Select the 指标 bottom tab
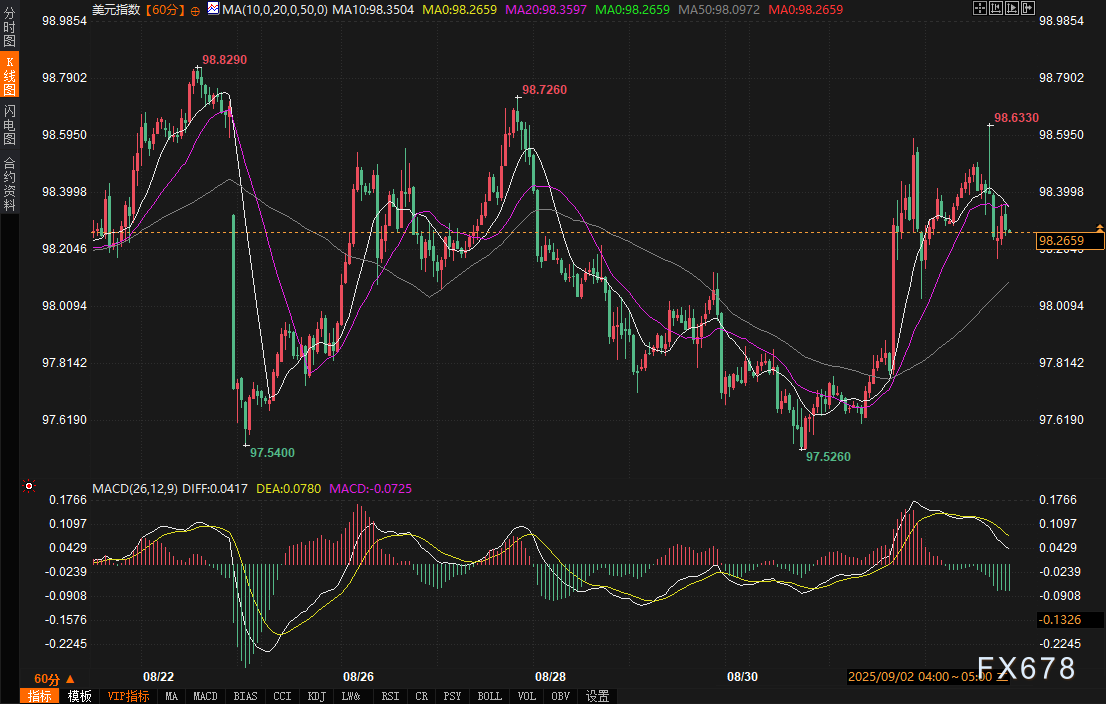Image resolution: width=1106 pixels, height=704 pixels. coord(41,696)
